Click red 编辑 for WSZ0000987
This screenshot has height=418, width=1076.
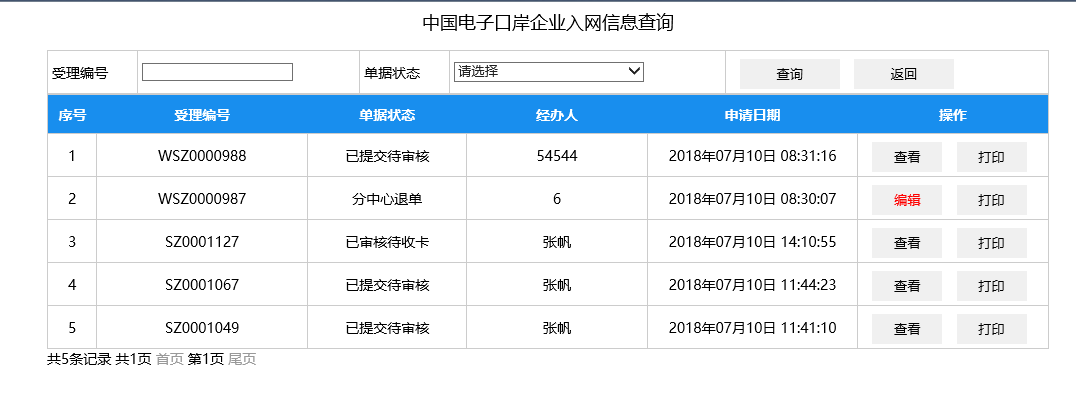[907, 200]
